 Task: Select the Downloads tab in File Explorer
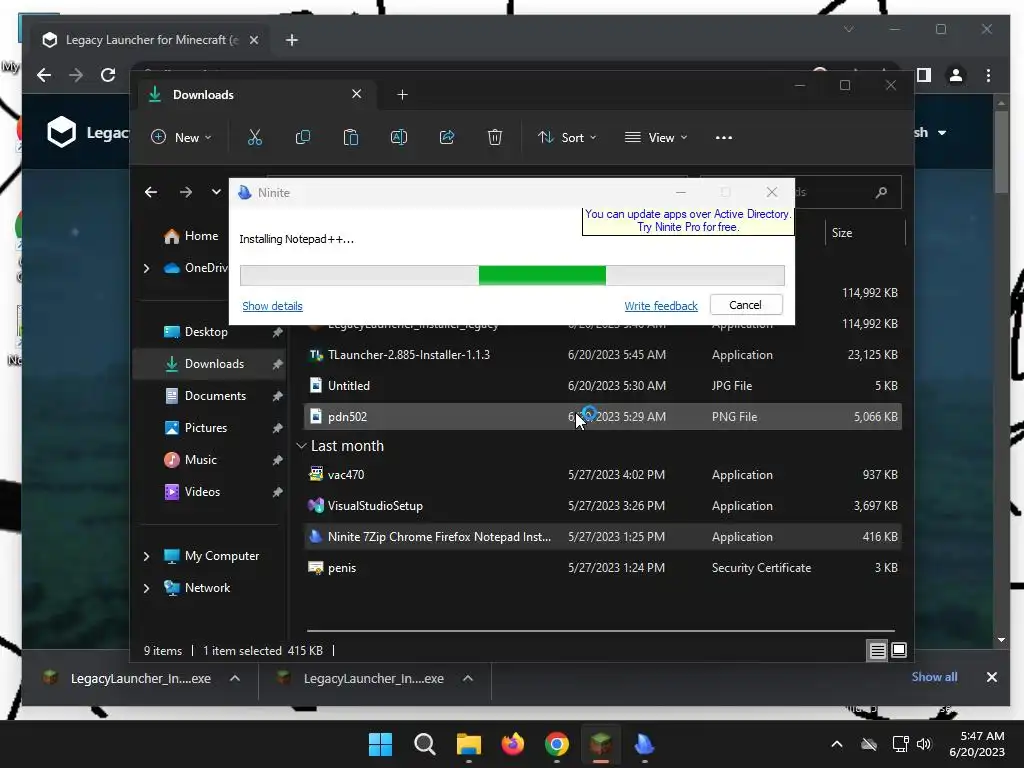tap(255, 95)
